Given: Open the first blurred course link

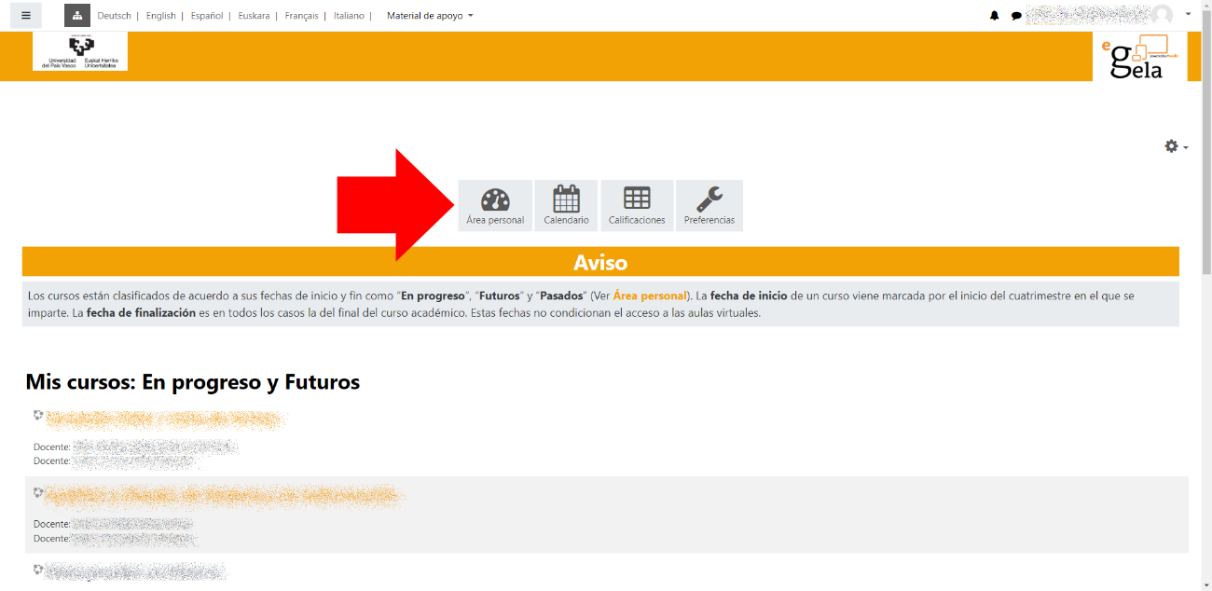Looking at the screenshot, I should click(165, 418).
